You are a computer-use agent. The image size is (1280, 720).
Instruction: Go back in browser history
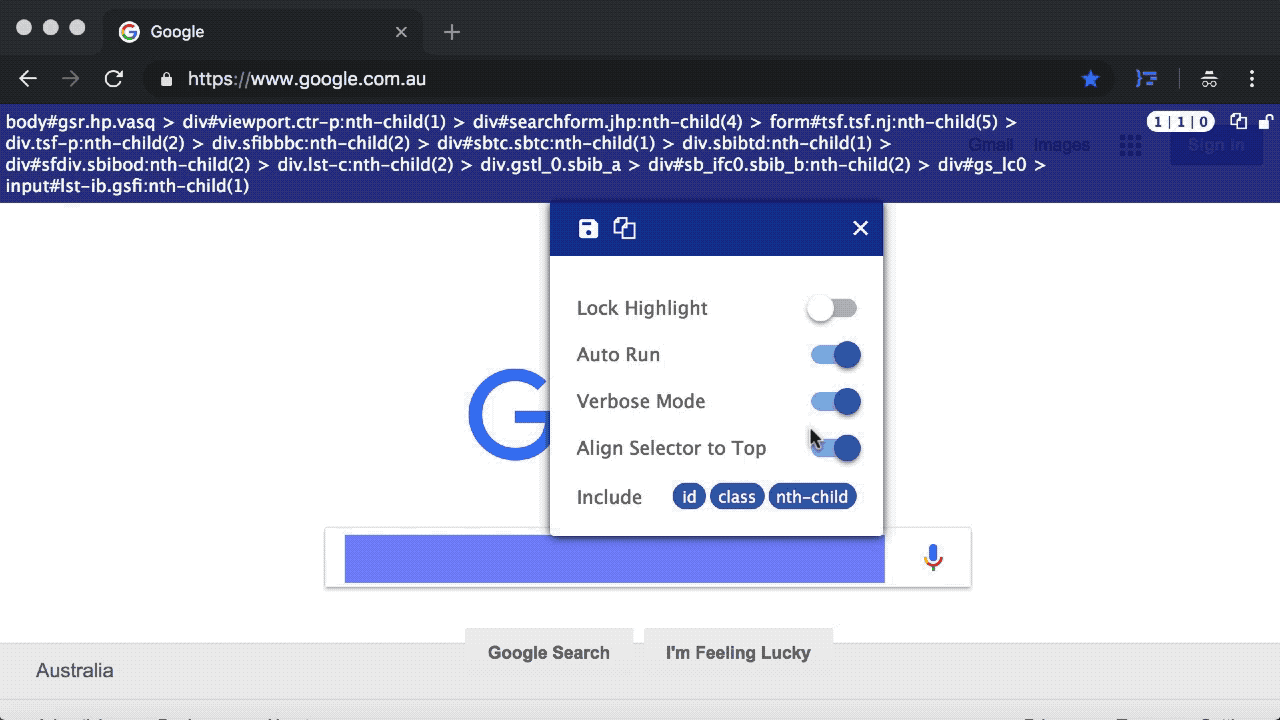28,79
